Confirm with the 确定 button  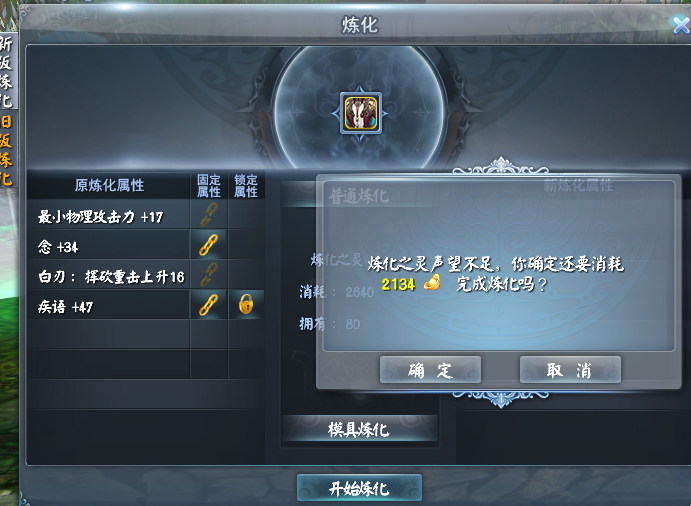[430, 370]
